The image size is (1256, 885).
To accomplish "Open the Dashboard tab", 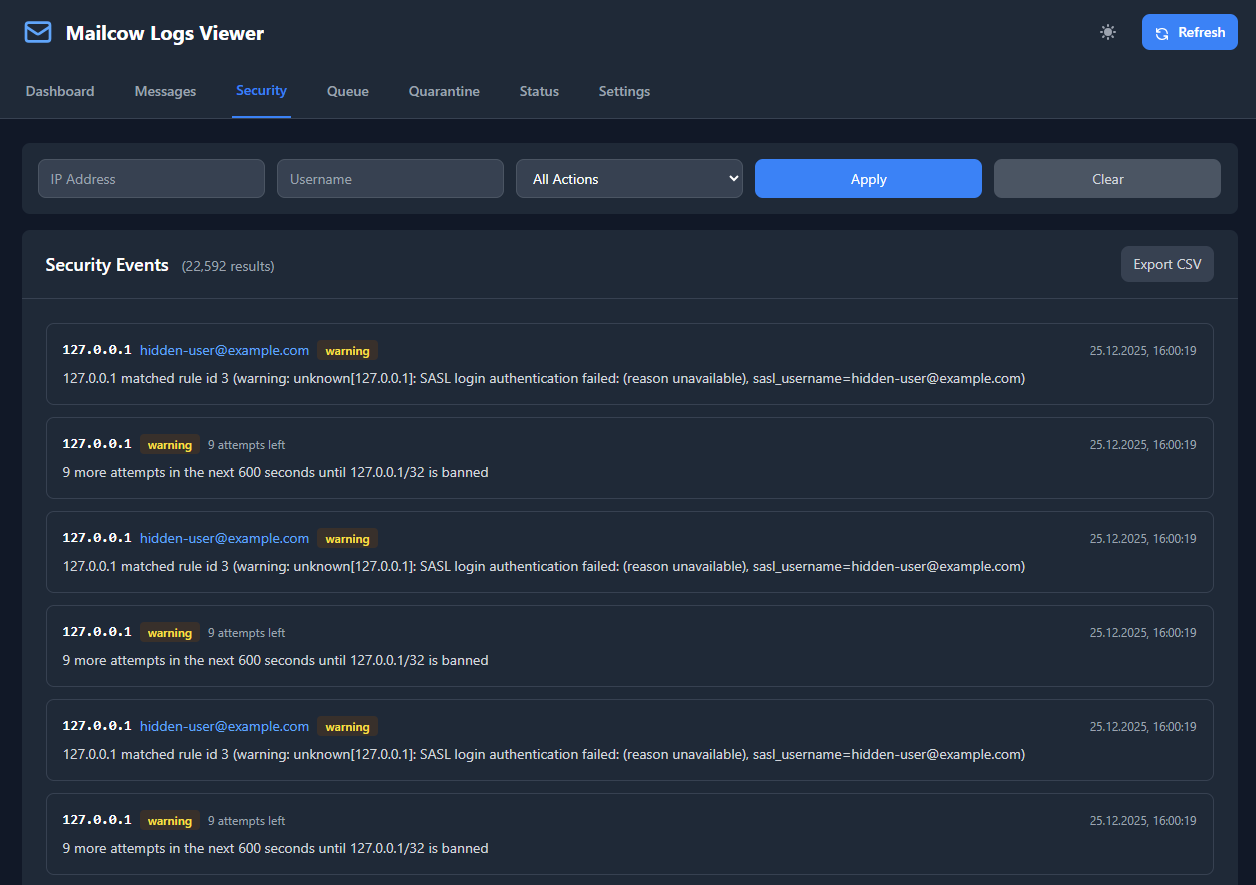I will (x=60, y=91).
